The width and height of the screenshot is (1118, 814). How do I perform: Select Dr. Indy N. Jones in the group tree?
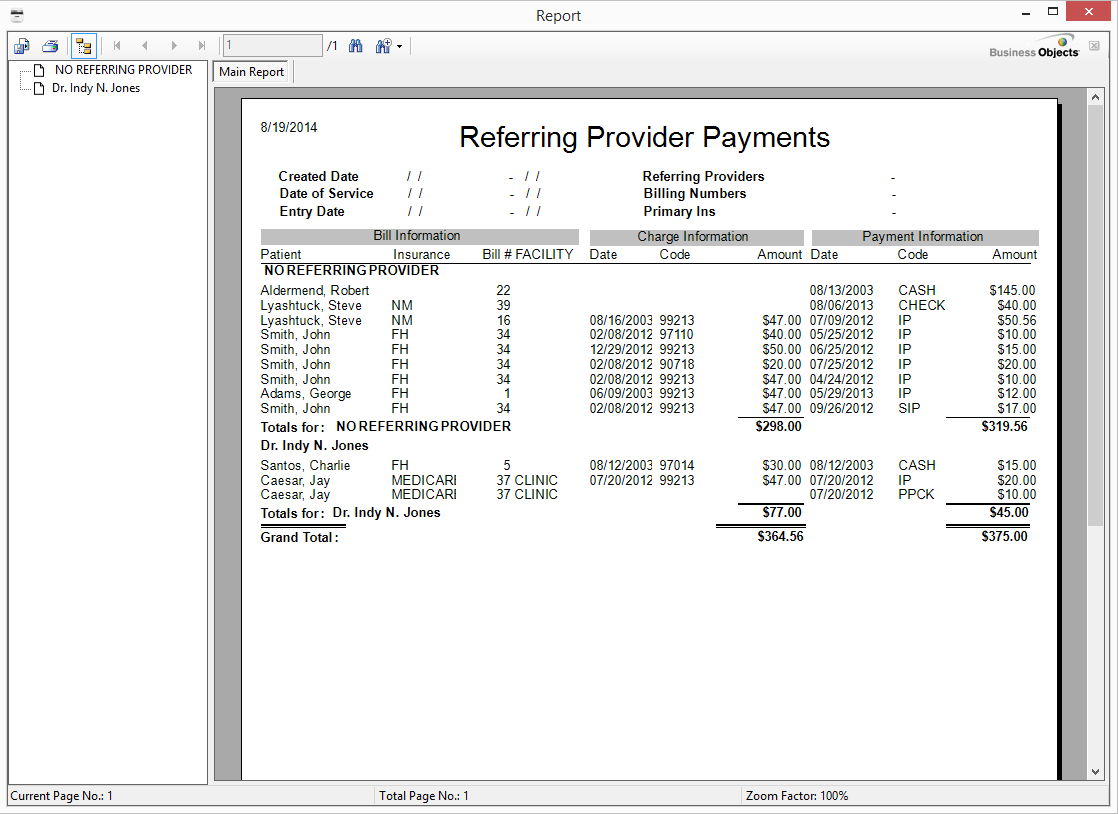[96, 88]
